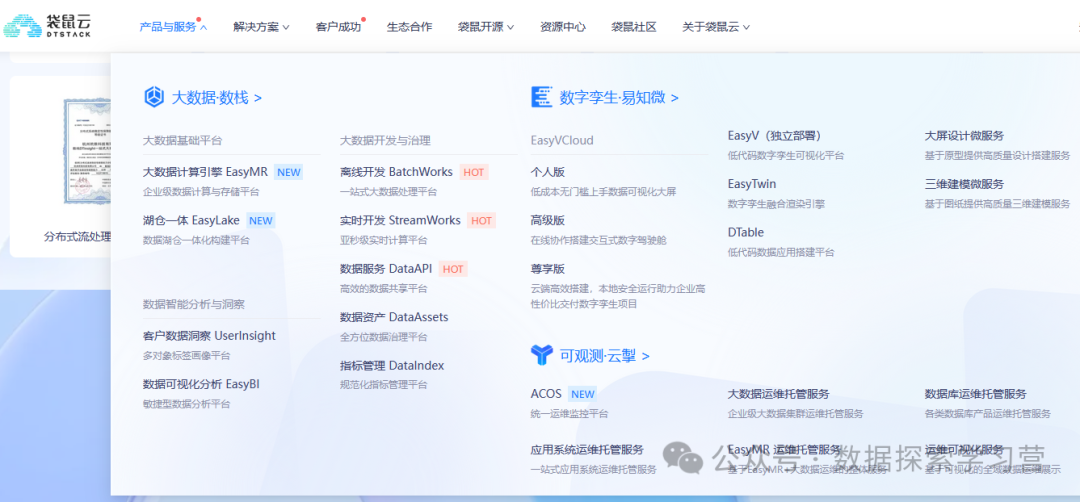Viewport: 1080px width, 502px height.
Task: Click the 数字孪生·易知微 blue icon
Action: tap(541, 97)
